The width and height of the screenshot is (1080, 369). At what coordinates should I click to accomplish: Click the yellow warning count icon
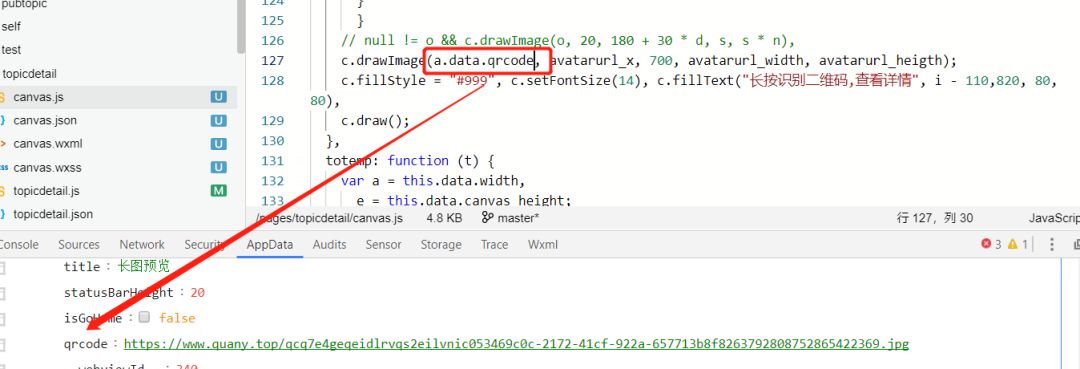click(x=1012, y=244)
